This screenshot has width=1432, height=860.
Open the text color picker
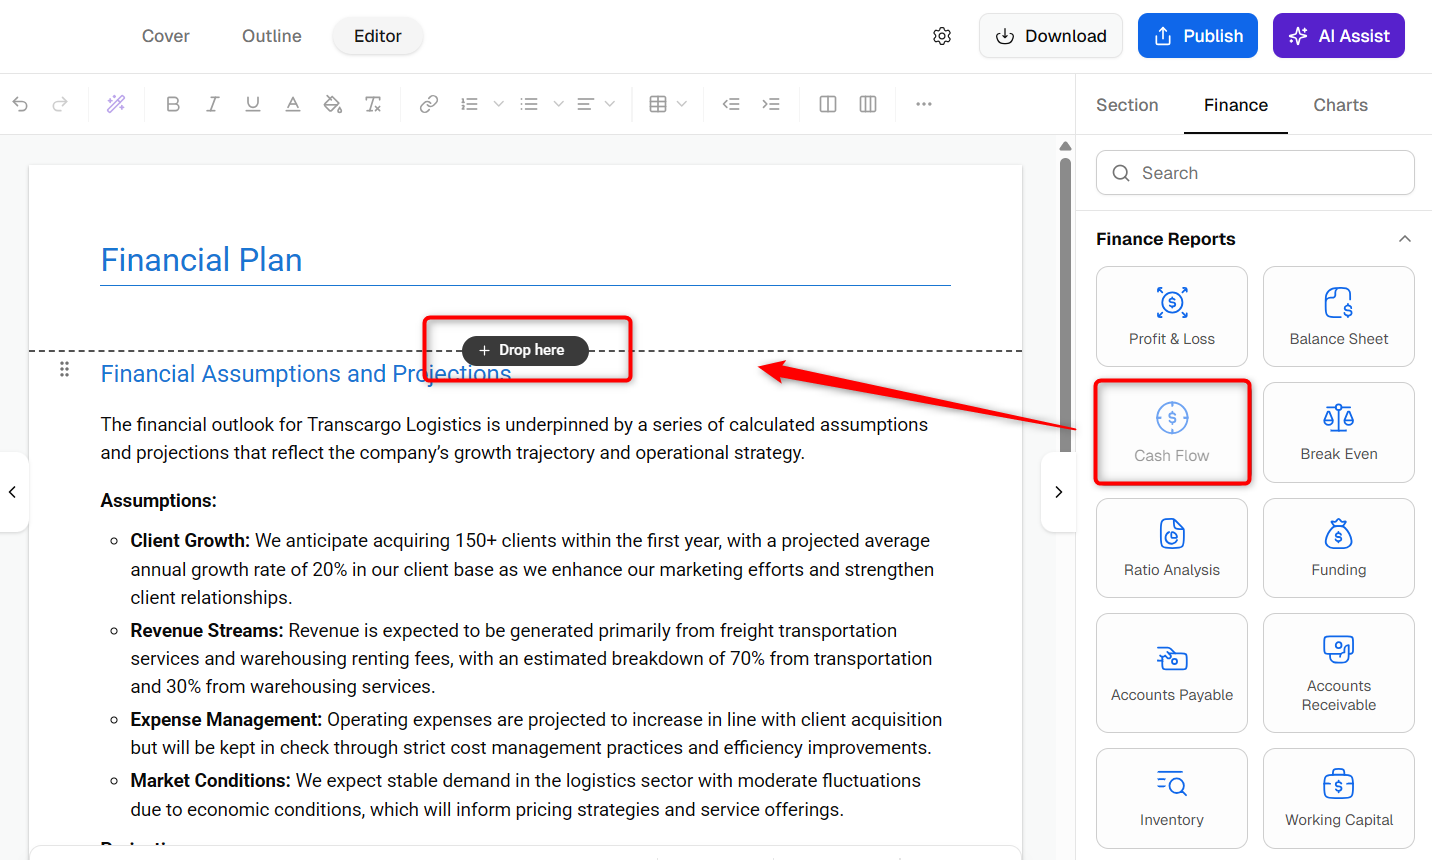[x=293, y=104]
